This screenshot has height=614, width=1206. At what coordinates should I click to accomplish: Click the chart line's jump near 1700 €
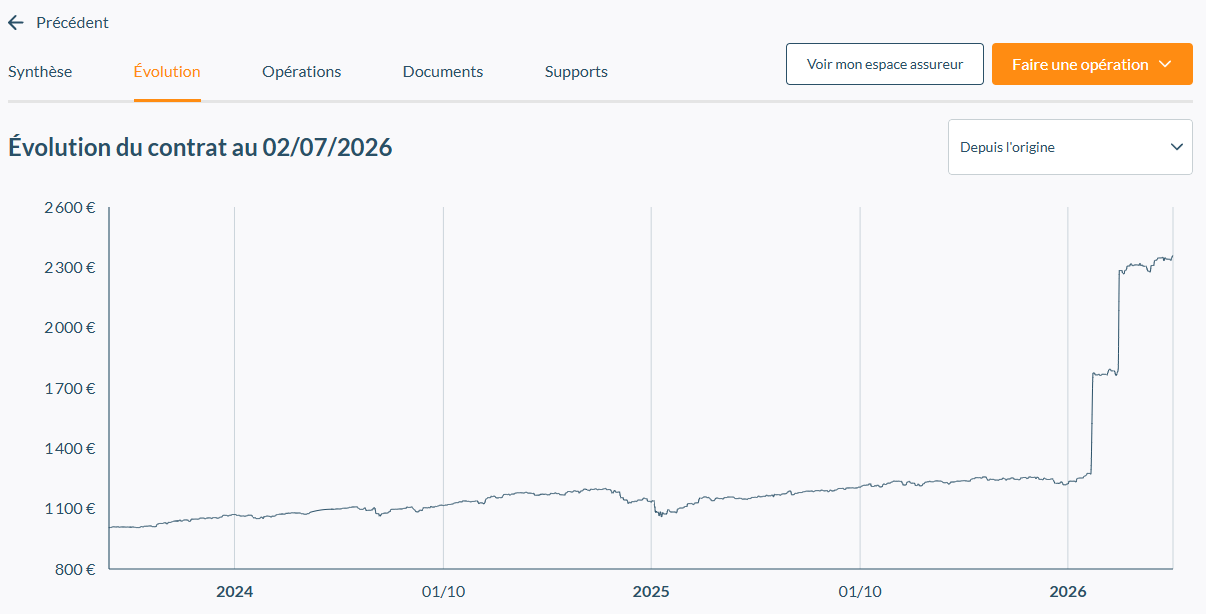click(x=1092, y=420)
